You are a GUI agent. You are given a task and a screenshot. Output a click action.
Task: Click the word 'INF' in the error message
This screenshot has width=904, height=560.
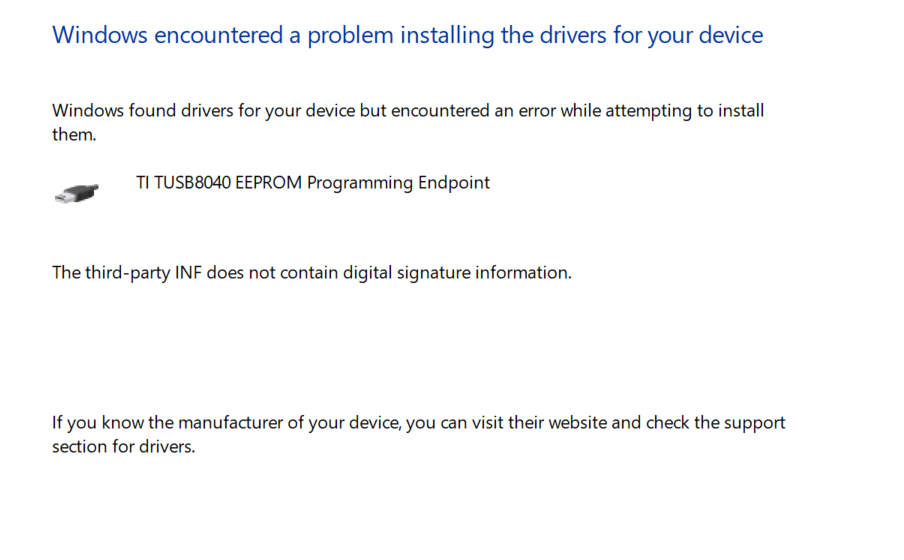[188, 273]
